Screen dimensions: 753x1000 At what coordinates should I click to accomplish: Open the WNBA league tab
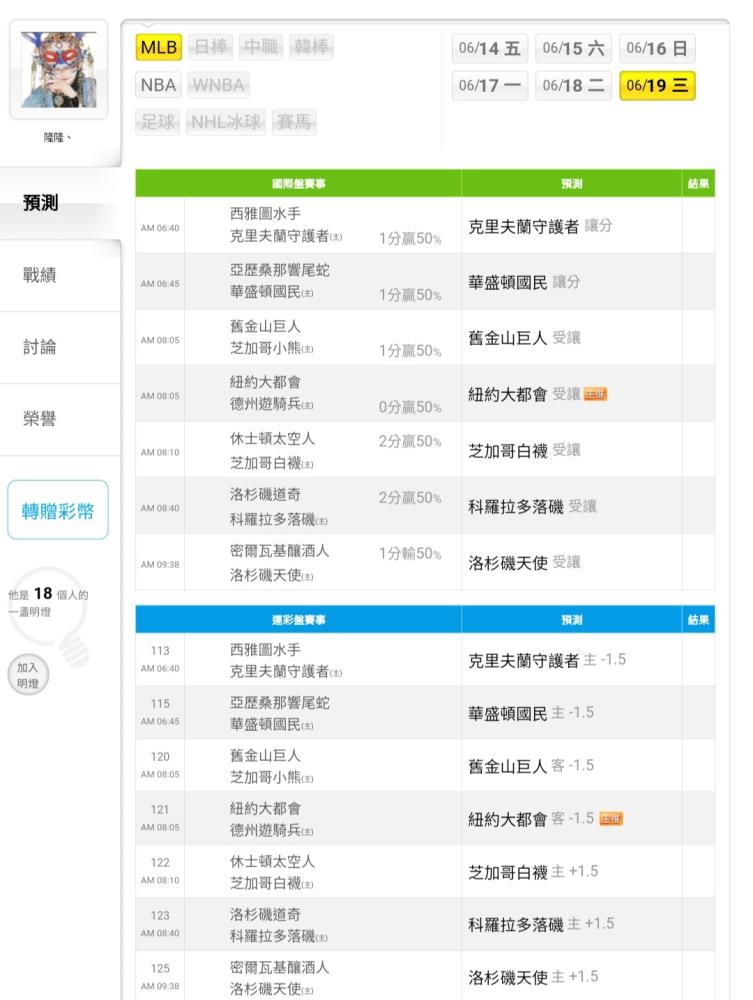[219, 85]
